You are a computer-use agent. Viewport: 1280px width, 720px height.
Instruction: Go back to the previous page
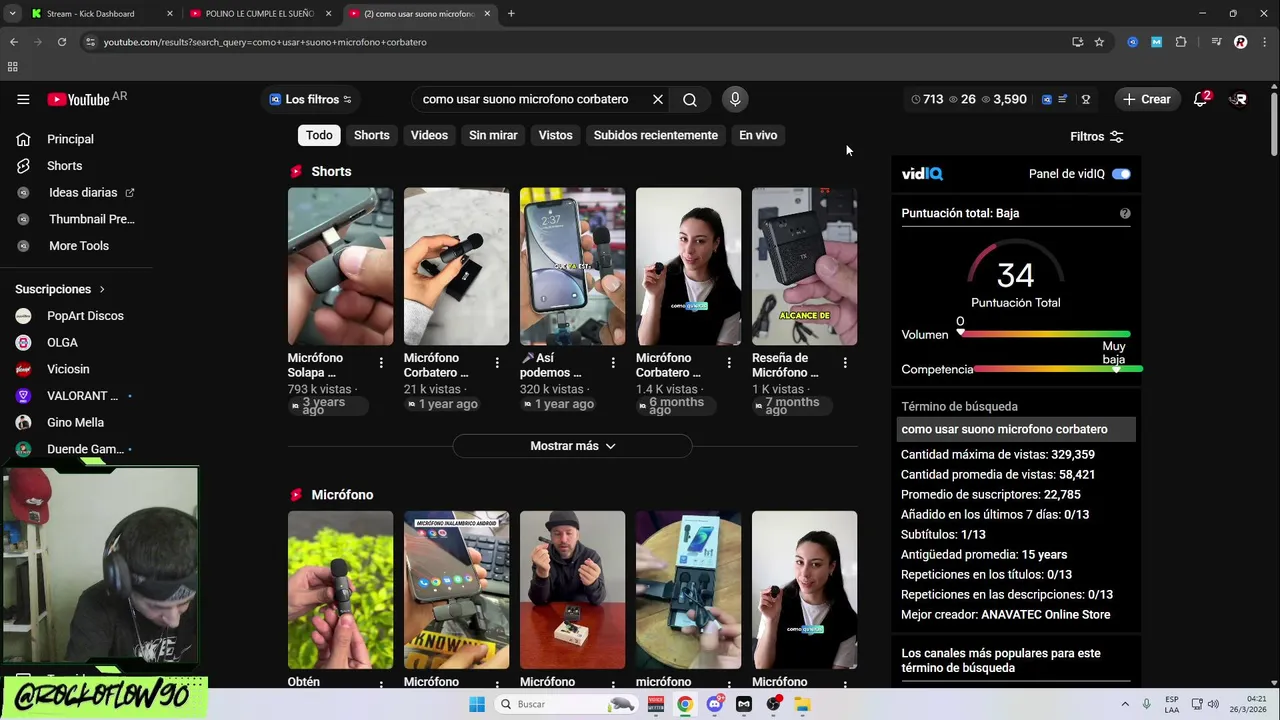(x=14, y=42)
